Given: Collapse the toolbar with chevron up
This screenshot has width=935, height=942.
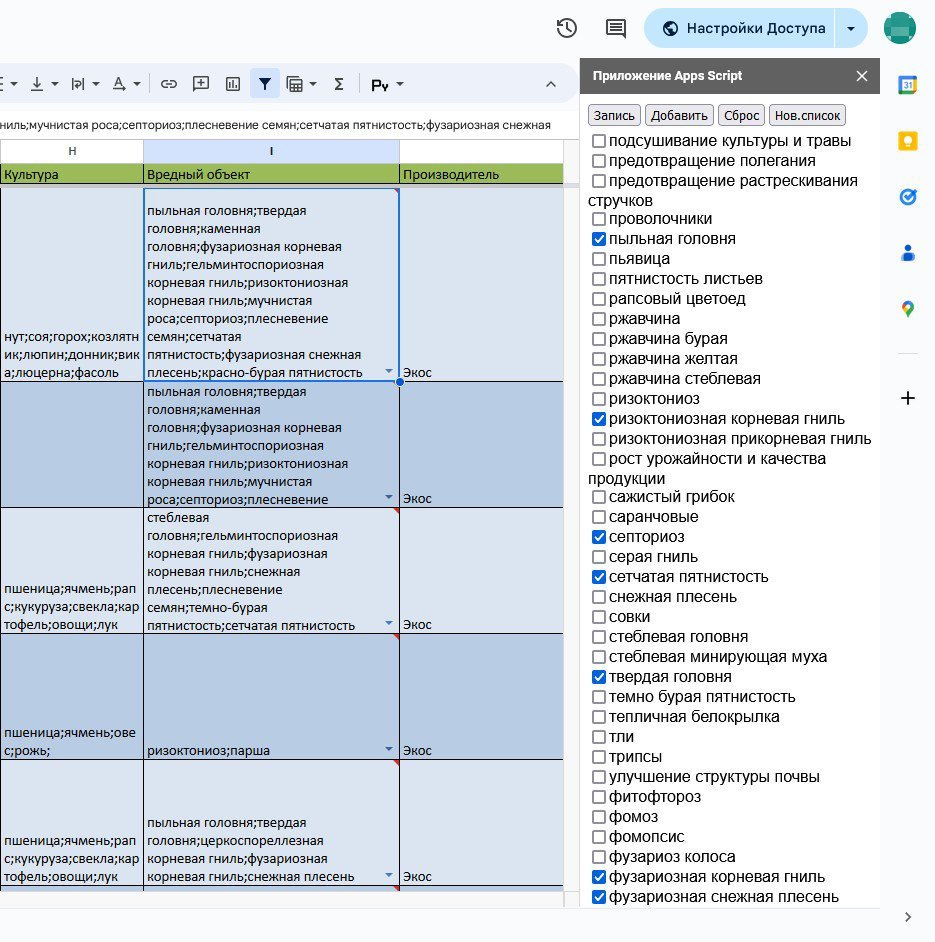Looking at the screenshot, I should [x=550, y=84].
